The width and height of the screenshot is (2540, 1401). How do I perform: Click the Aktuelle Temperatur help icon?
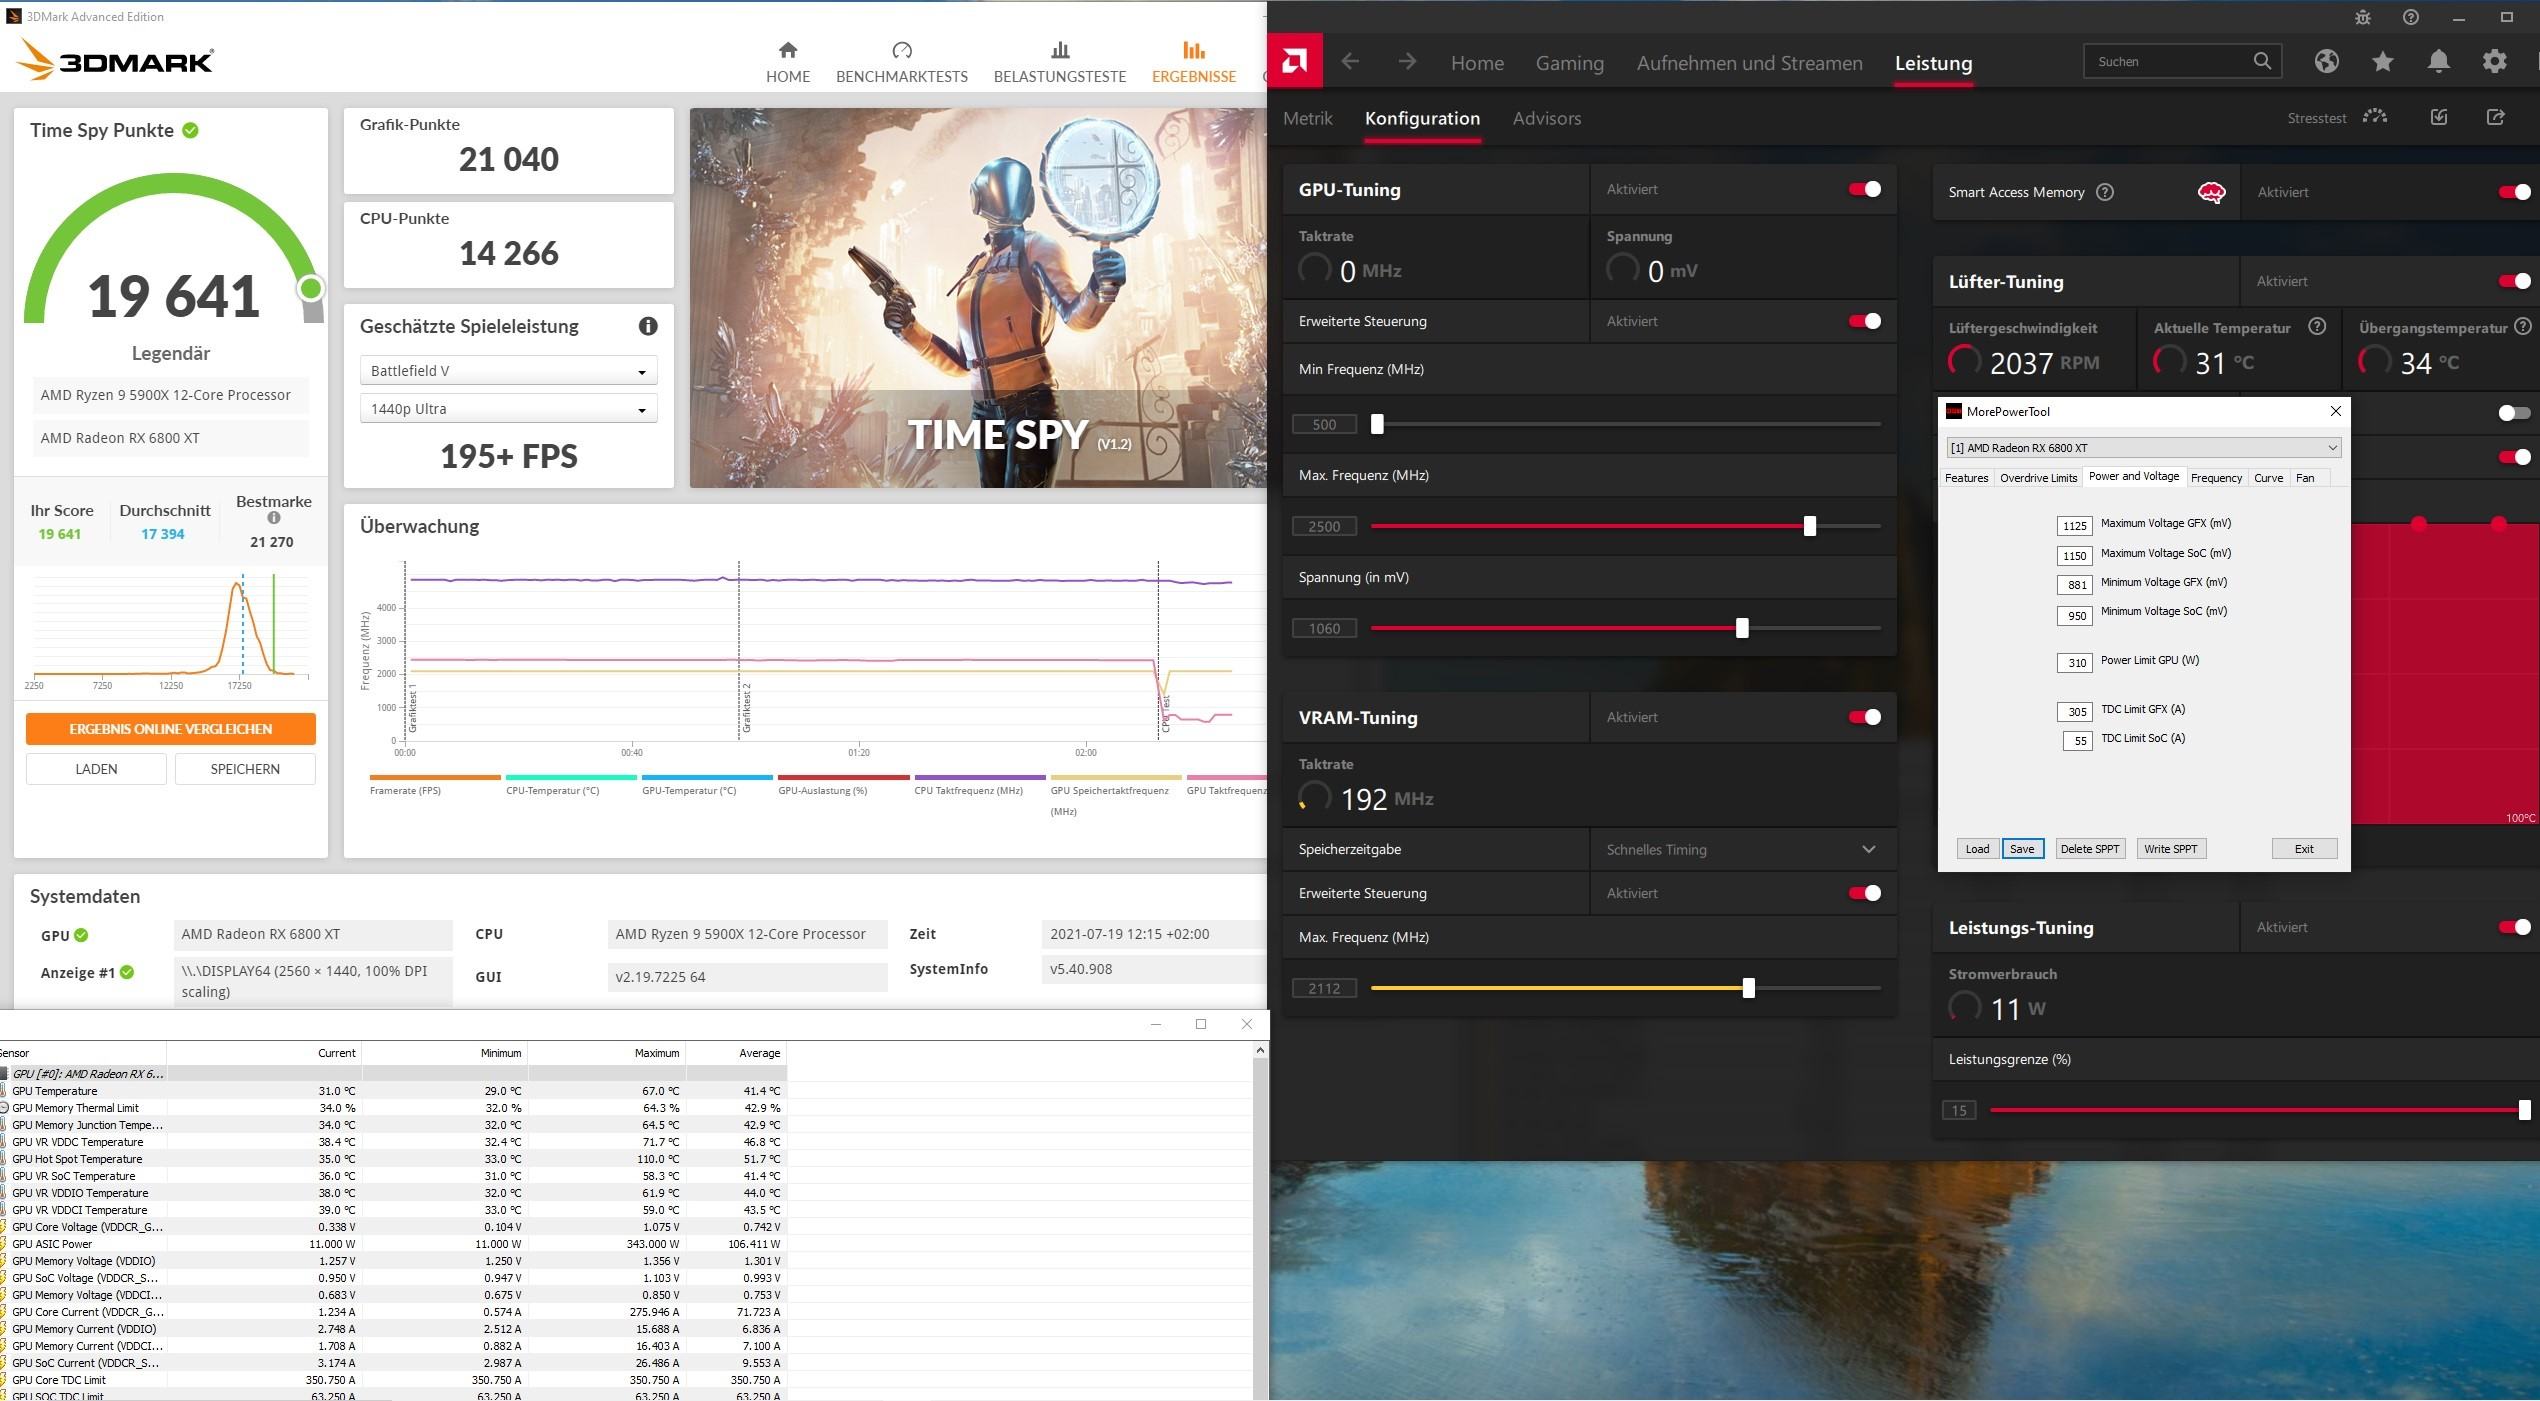click(x=2317, y=326)
